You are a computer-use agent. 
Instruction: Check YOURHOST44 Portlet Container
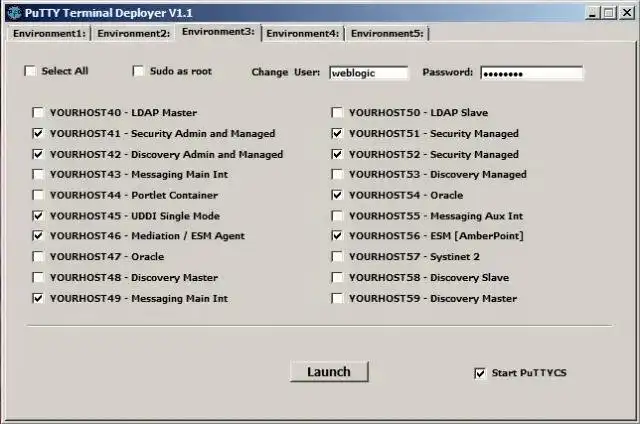coord(38,195)
